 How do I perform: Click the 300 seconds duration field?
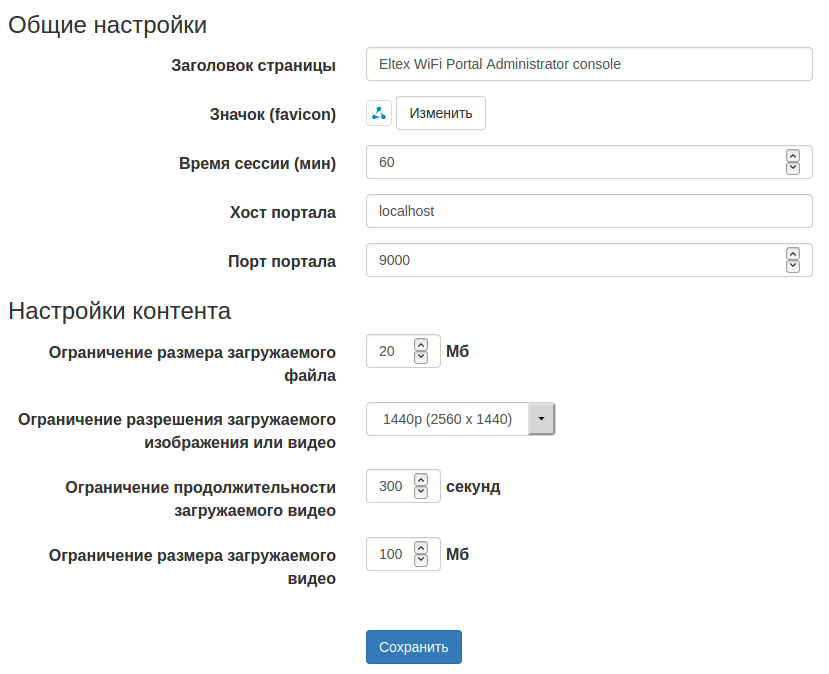tap(390, 486)
